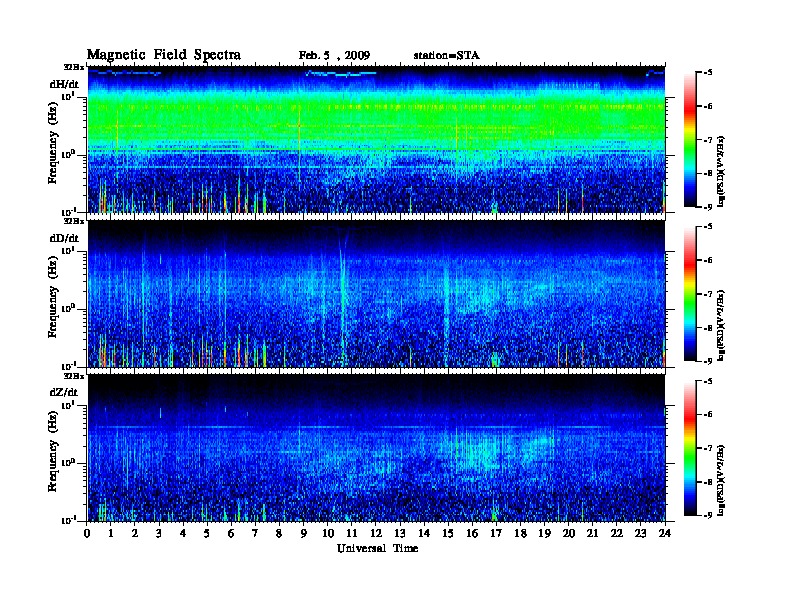Click the "Universal Time" axis title
792x612 pixels.
pyautogui.click(x=377, y=548)
